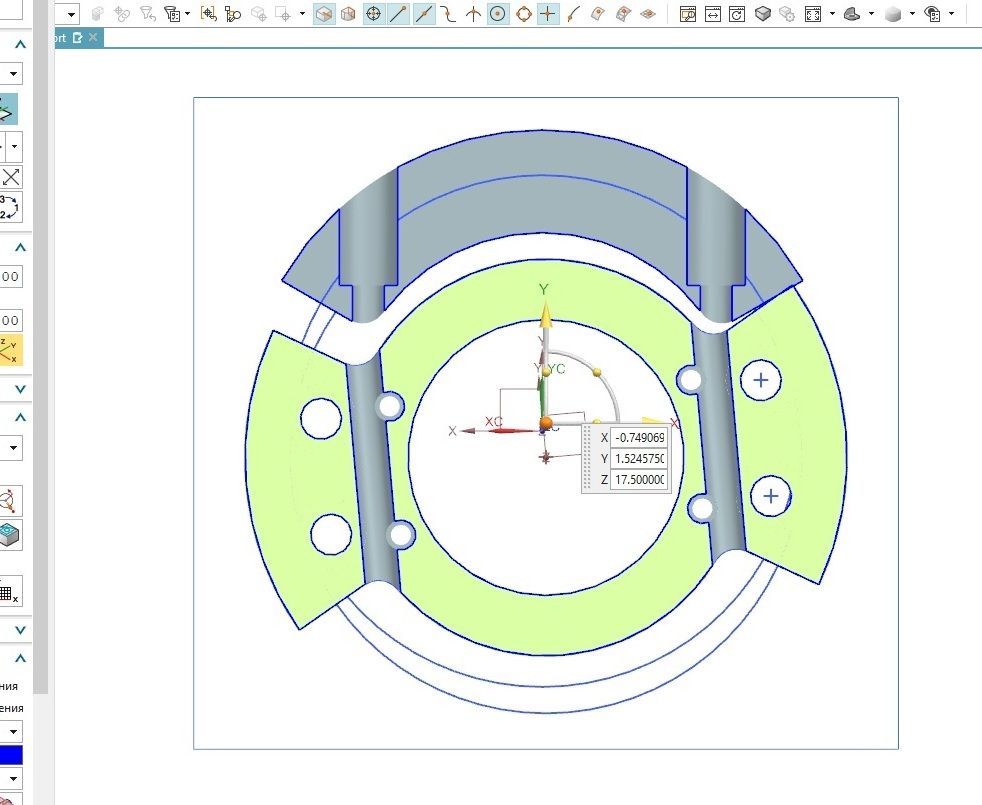Click the Control Point curve snap icon
Image resolution: width=982 pixels, height=805 pixels.
(x=449, y=15)
